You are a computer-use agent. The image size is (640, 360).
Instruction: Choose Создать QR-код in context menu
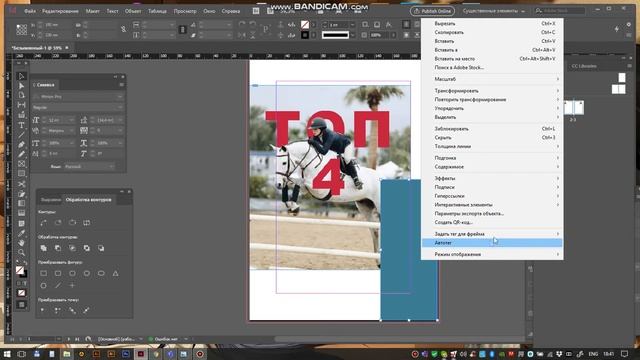click(x=492, y=222)
